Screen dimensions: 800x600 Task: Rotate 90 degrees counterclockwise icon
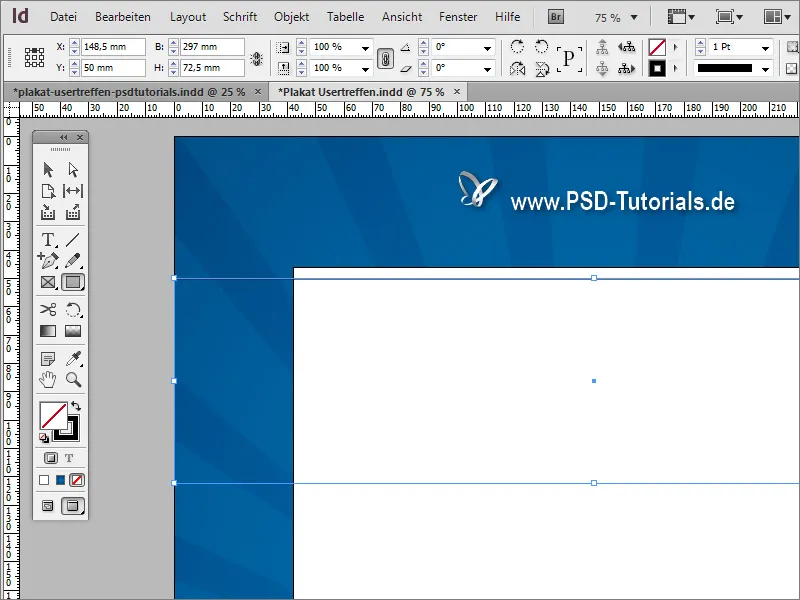pos(541,47)
